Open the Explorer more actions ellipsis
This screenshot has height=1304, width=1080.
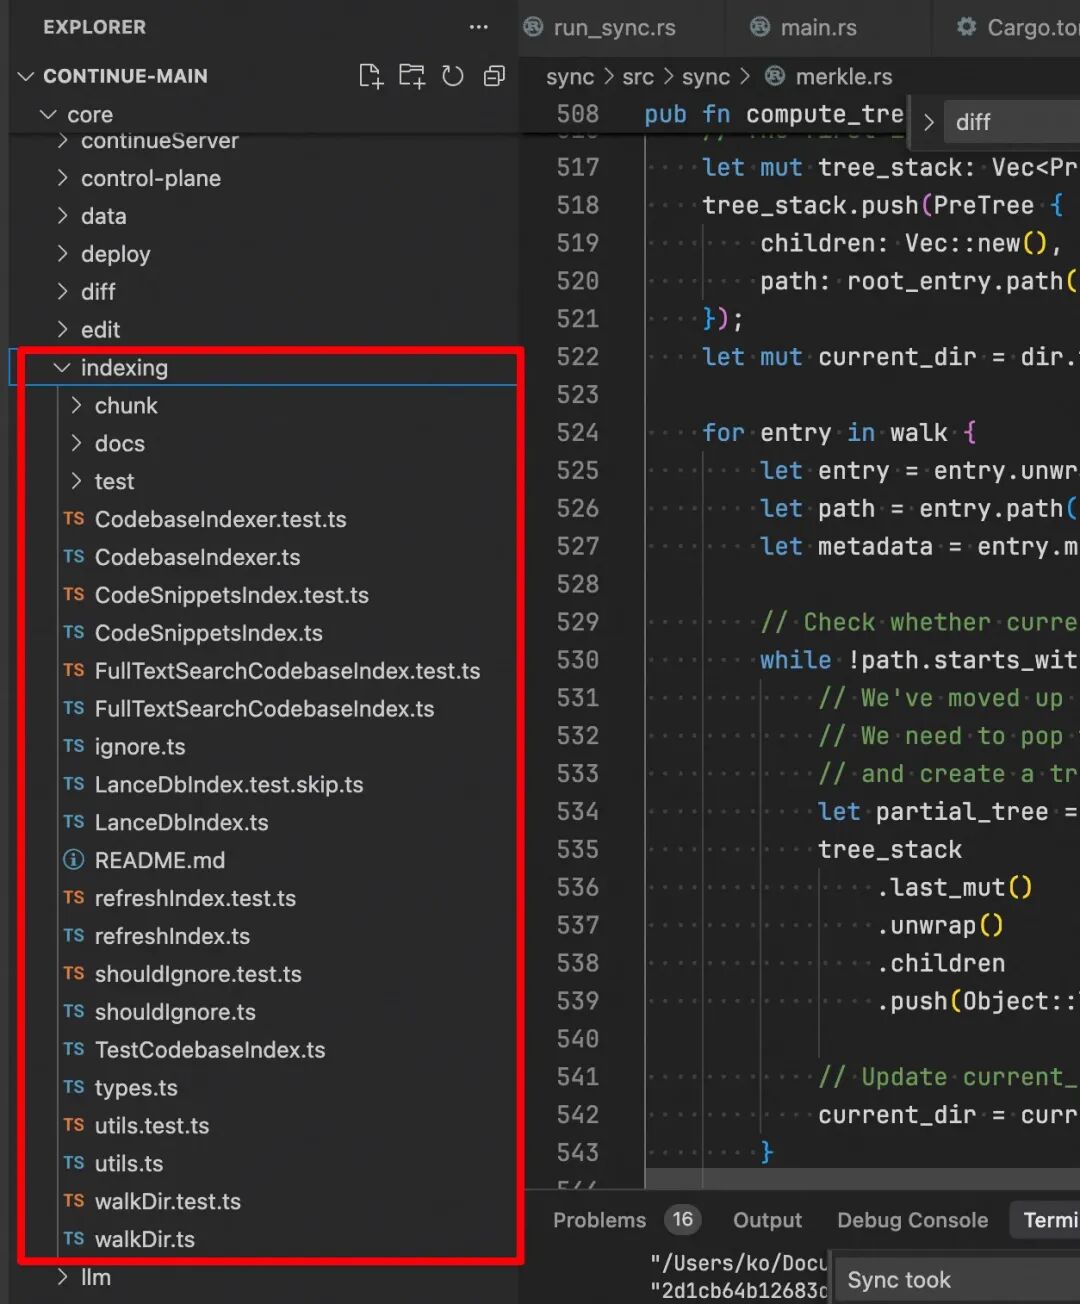point(479,27)
